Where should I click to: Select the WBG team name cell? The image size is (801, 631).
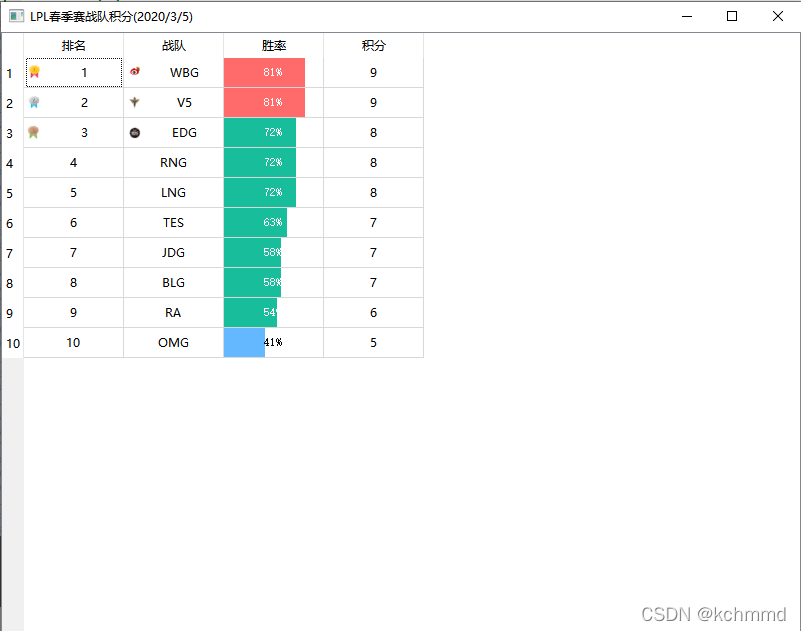[x=174, y=73]
